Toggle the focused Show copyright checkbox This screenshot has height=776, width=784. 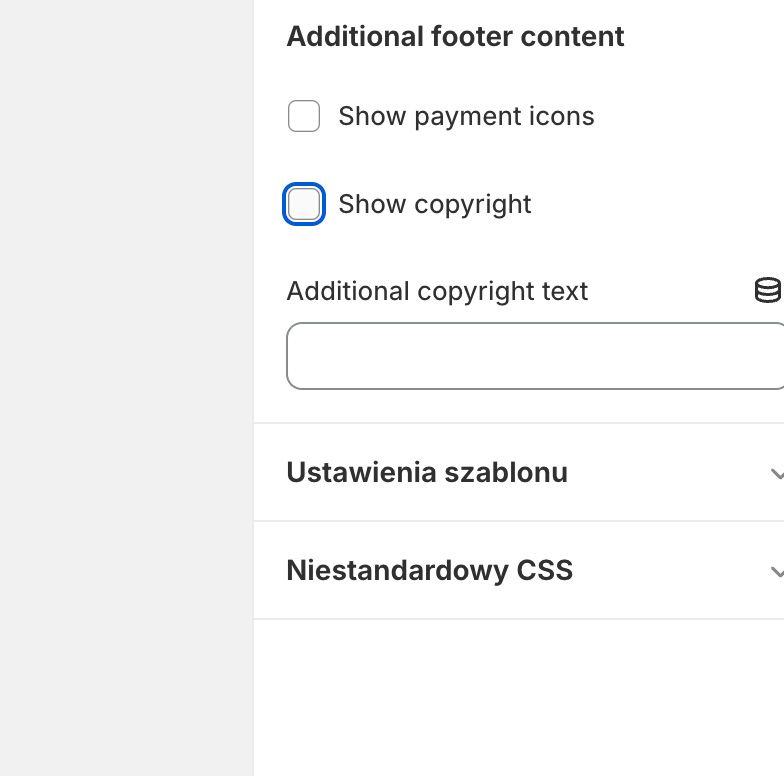pyautogui.click(x=304, y=204)
